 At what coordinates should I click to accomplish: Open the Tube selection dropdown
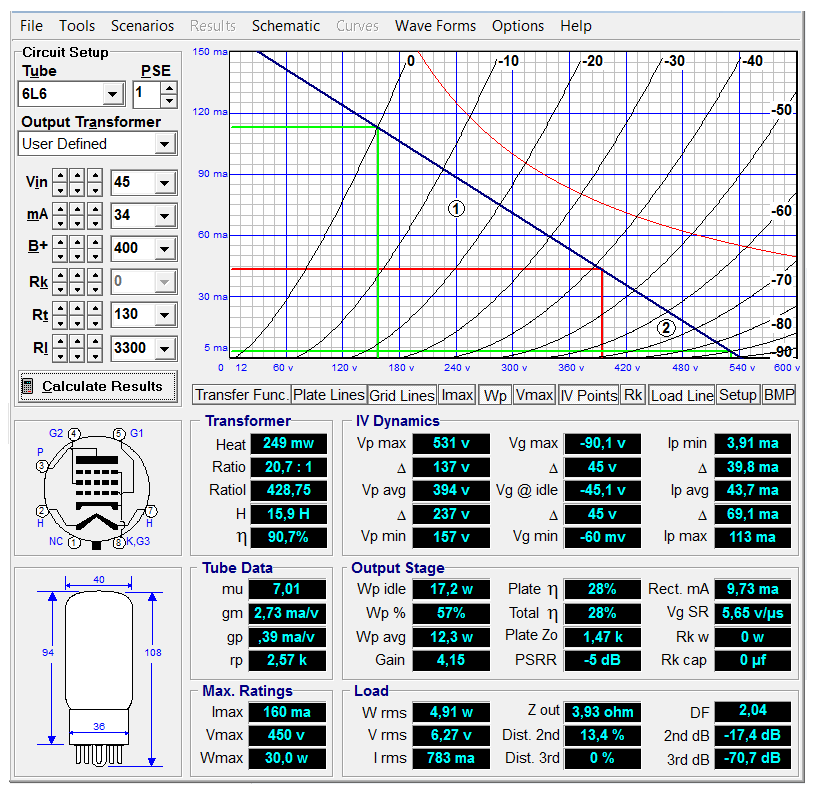[x=113, y=95]
